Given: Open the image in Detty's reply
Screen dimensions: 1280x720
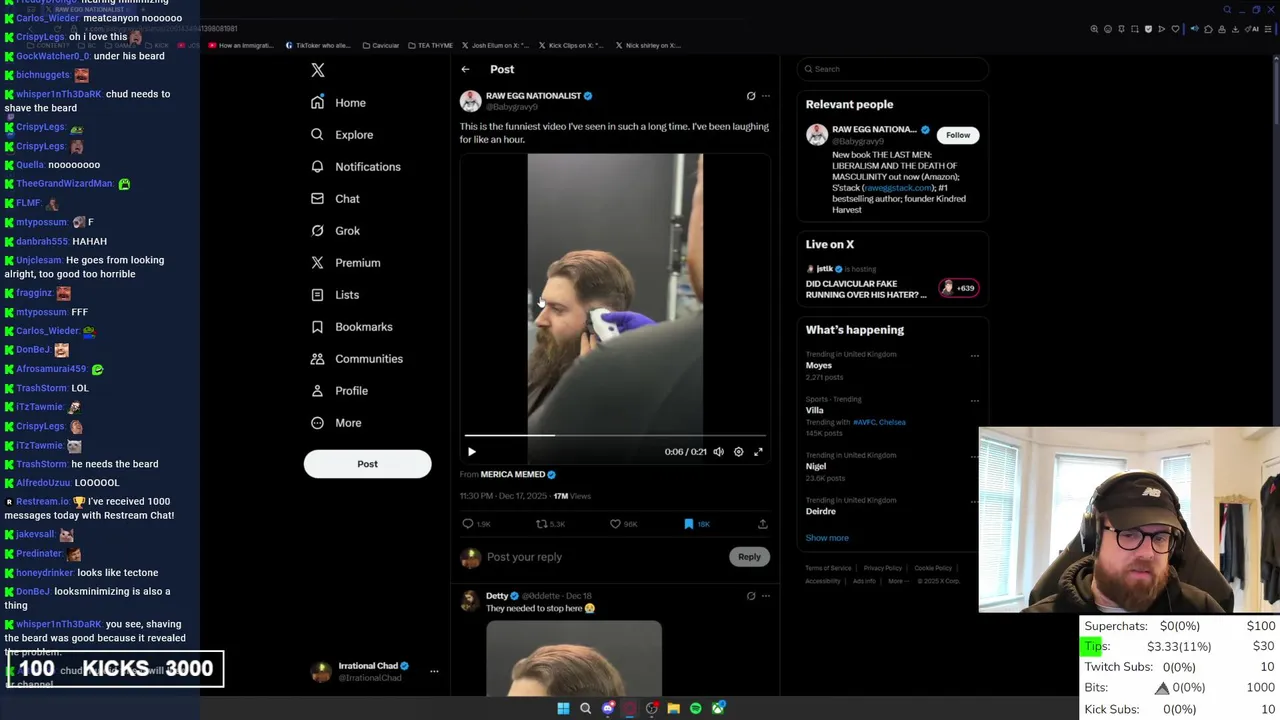Looking at the screenshot, I should coord(574,658).
